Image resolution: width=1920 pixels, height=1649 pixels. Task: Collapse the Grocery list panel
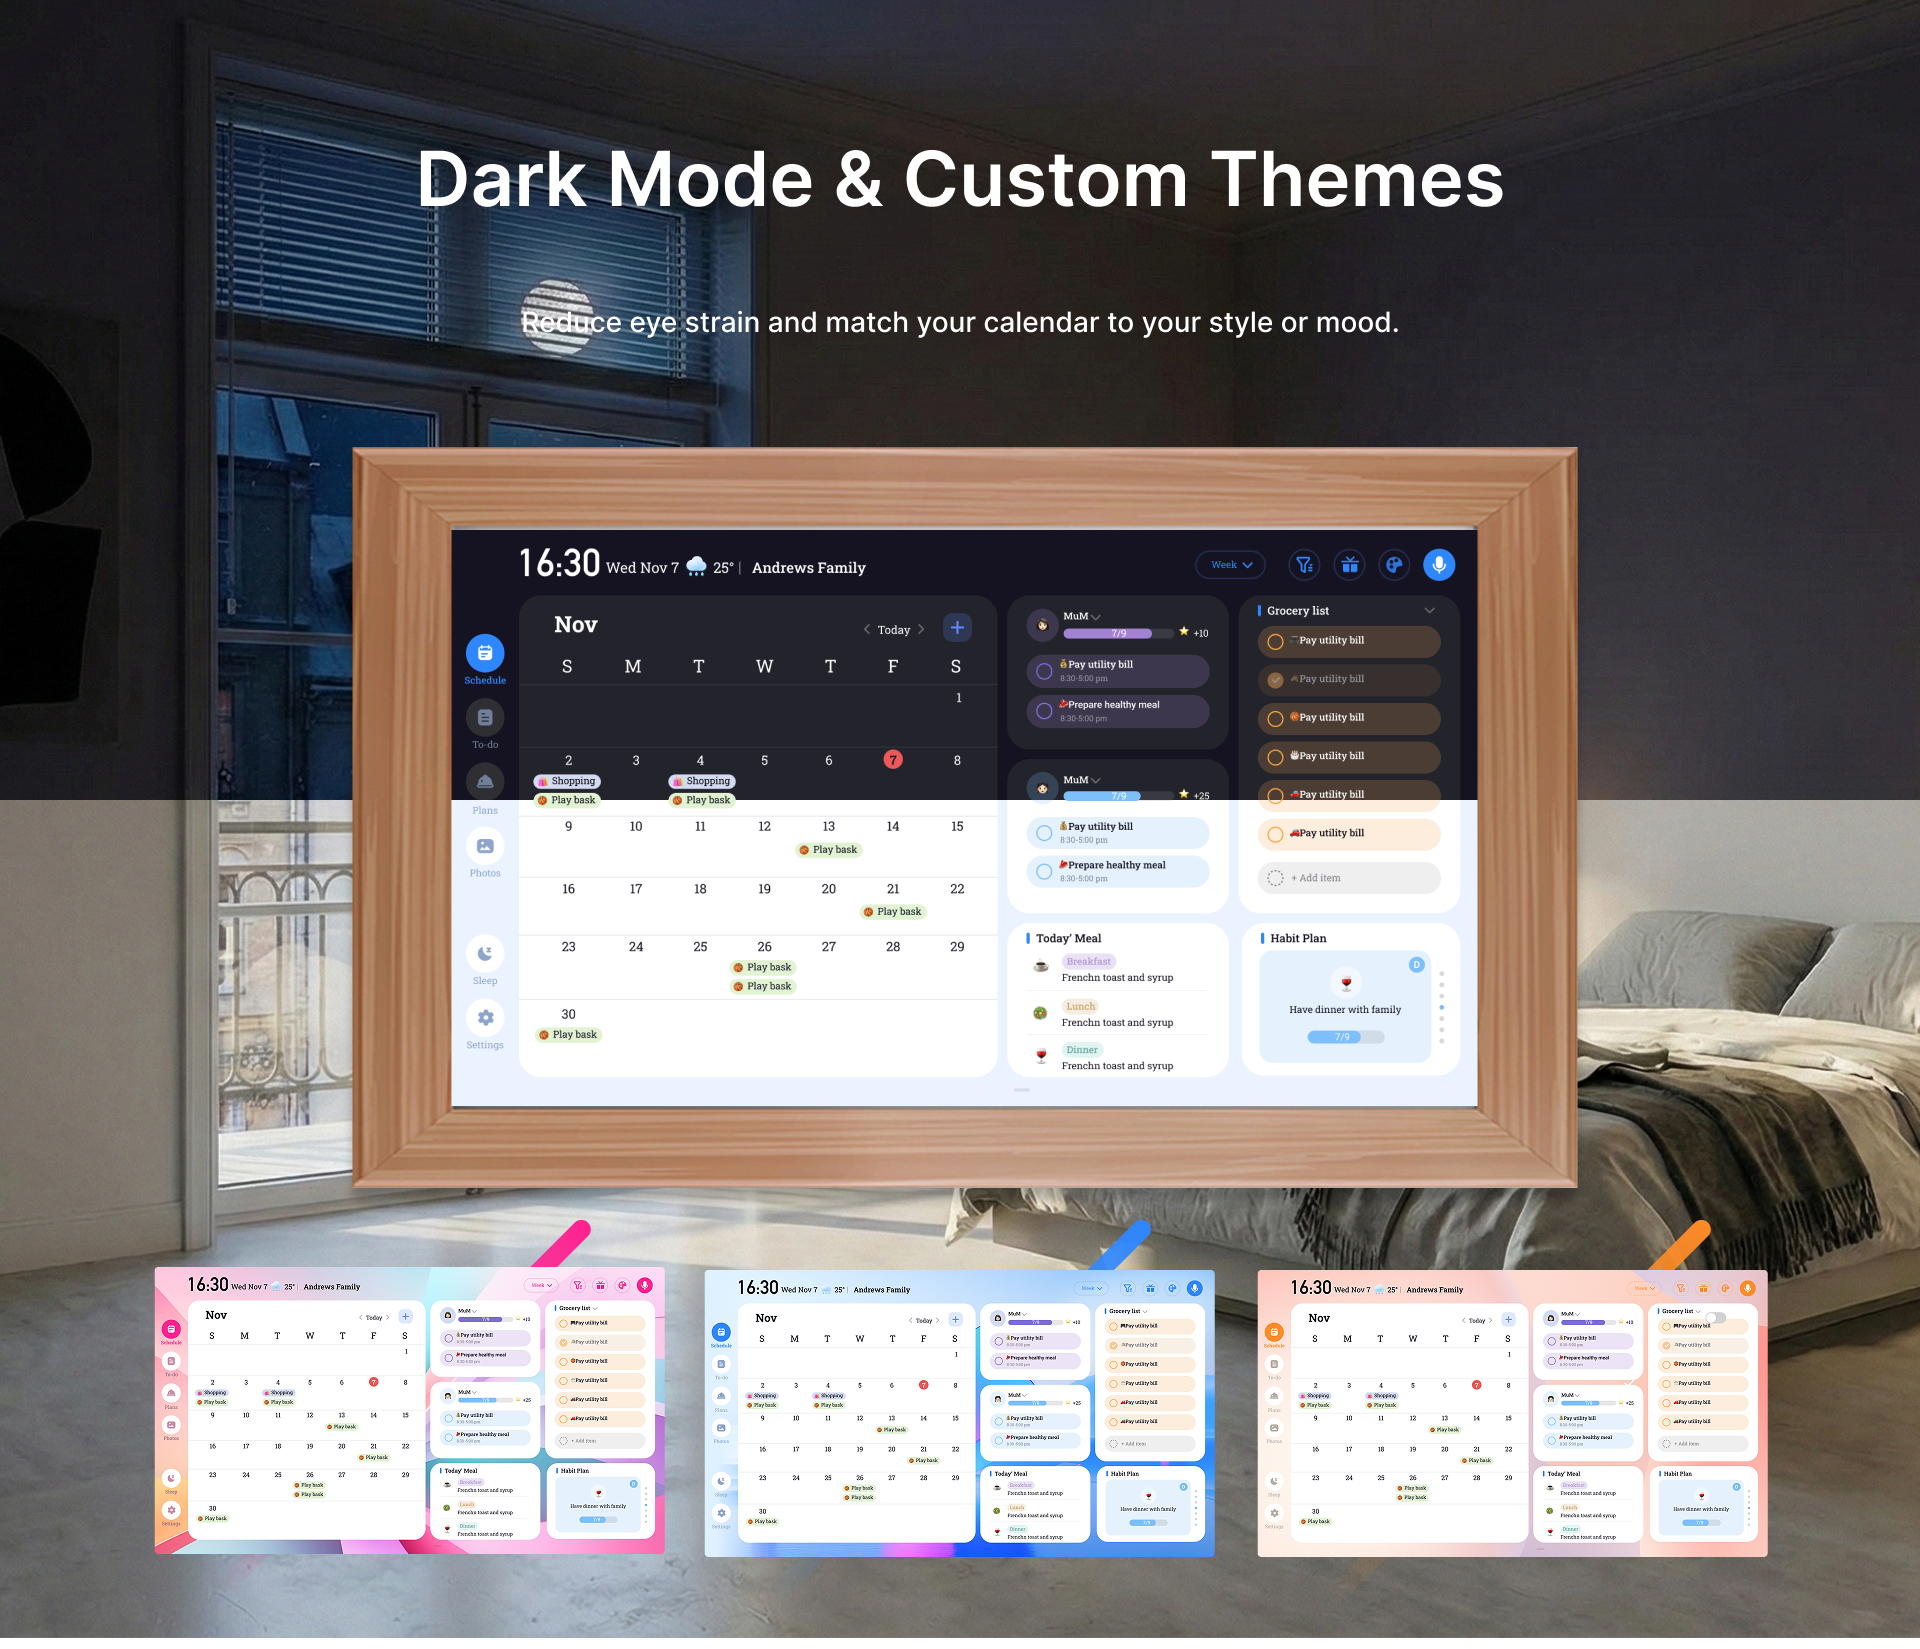pos(1429,610)
